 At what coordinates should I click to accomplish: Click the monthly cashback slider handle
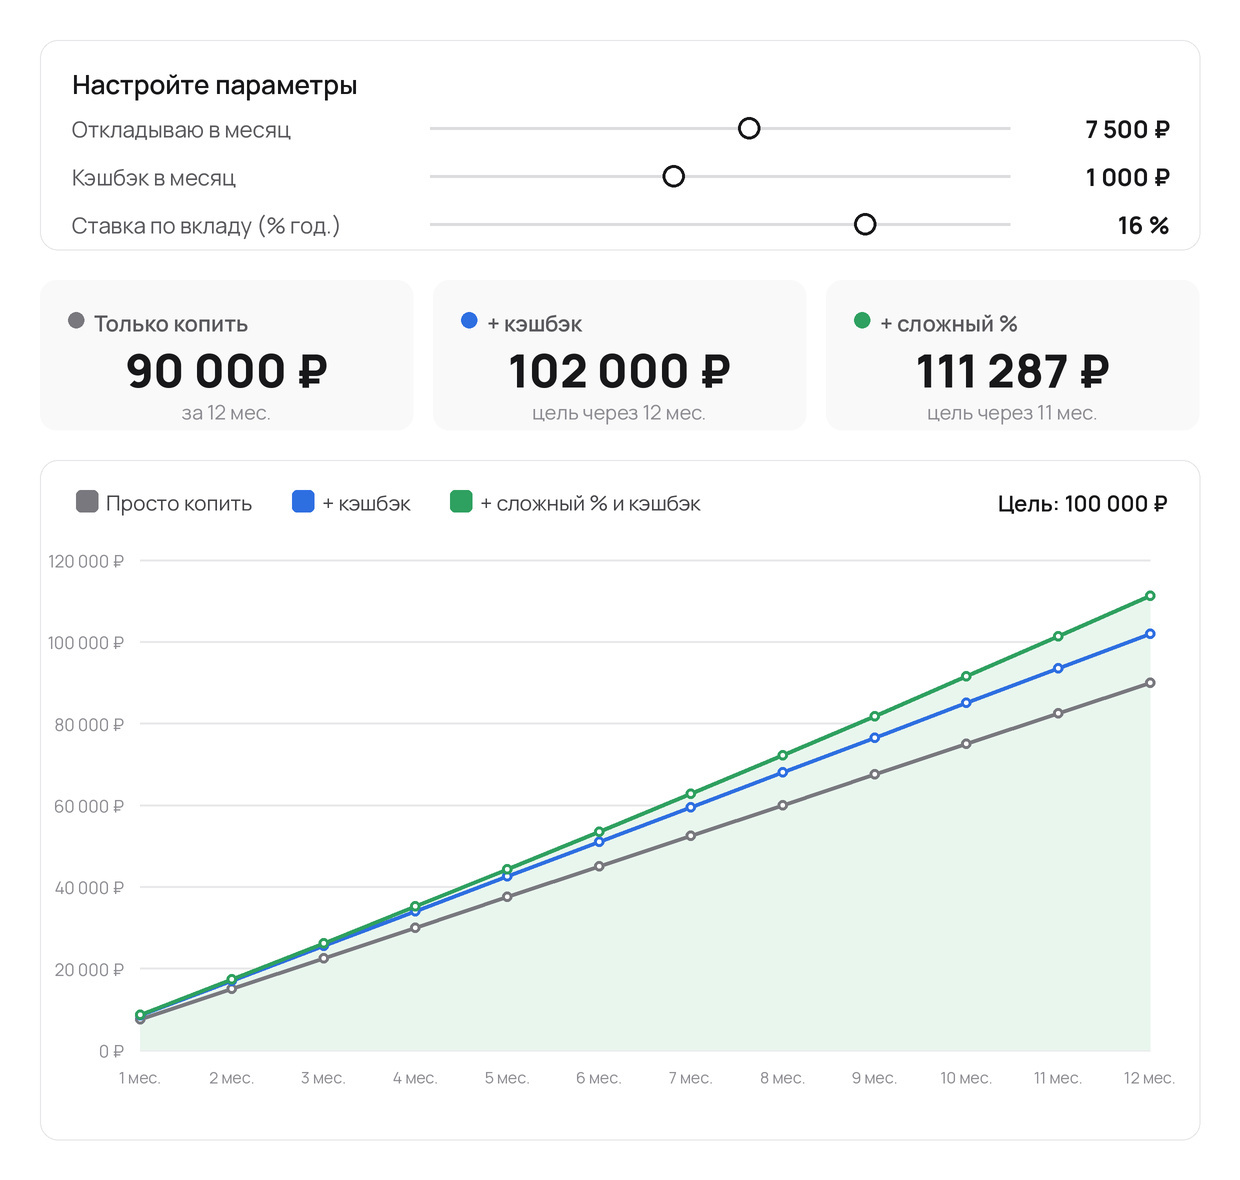(674, 176)
